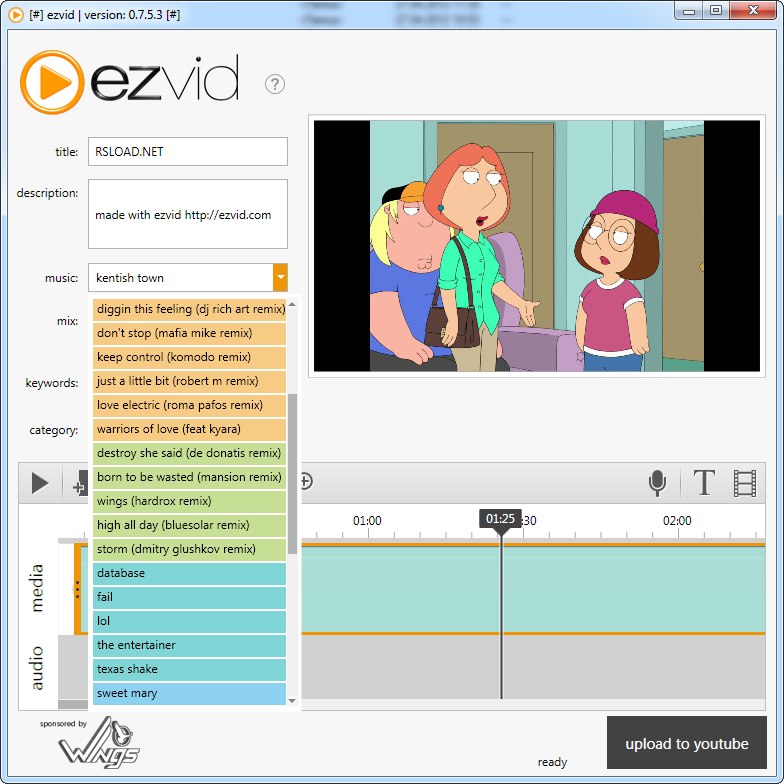The image size is (784, 784).
Task: Minimize the ezvid window
Action: 689,11
